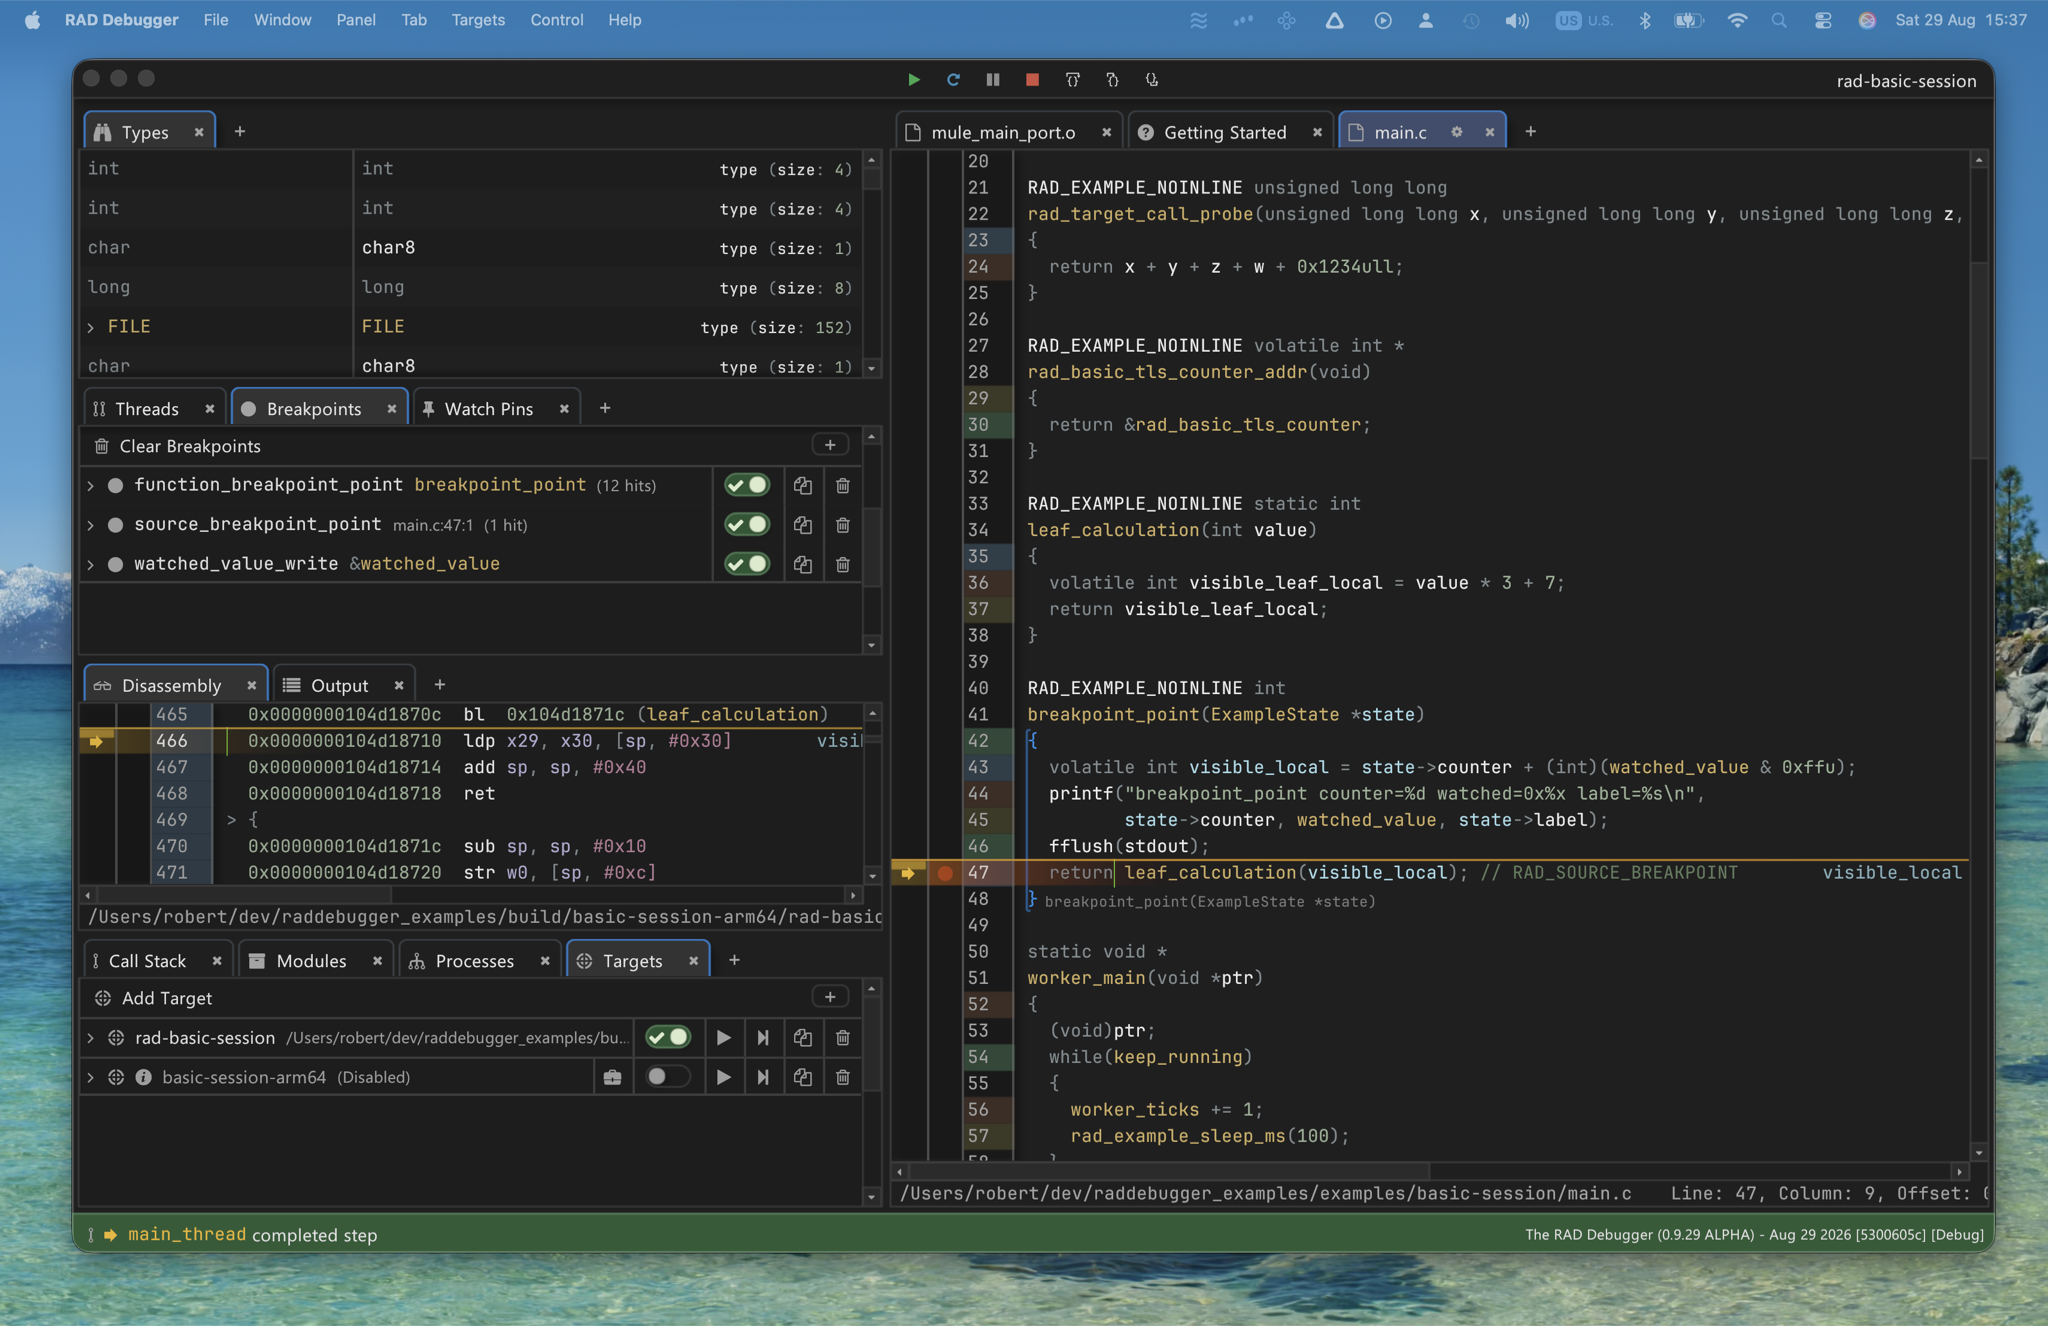Open the Panel menu
Screen dimensions: 2048x1326
point(355,20)
